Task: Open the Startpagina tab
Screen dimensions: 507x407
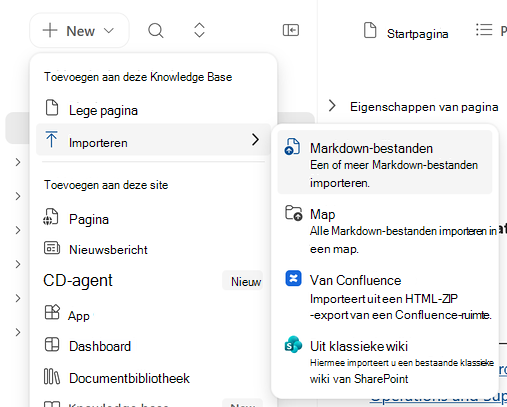Action: click(417, 34)
